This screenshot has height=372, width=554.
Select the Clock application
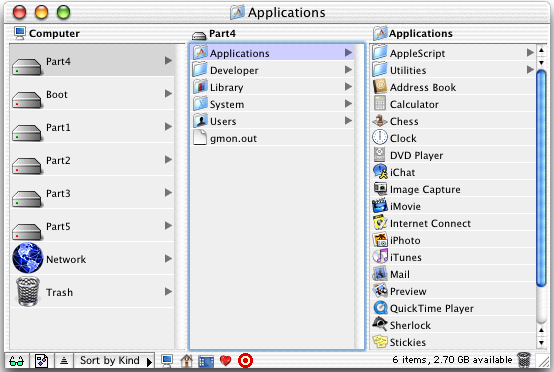[453, 138]
